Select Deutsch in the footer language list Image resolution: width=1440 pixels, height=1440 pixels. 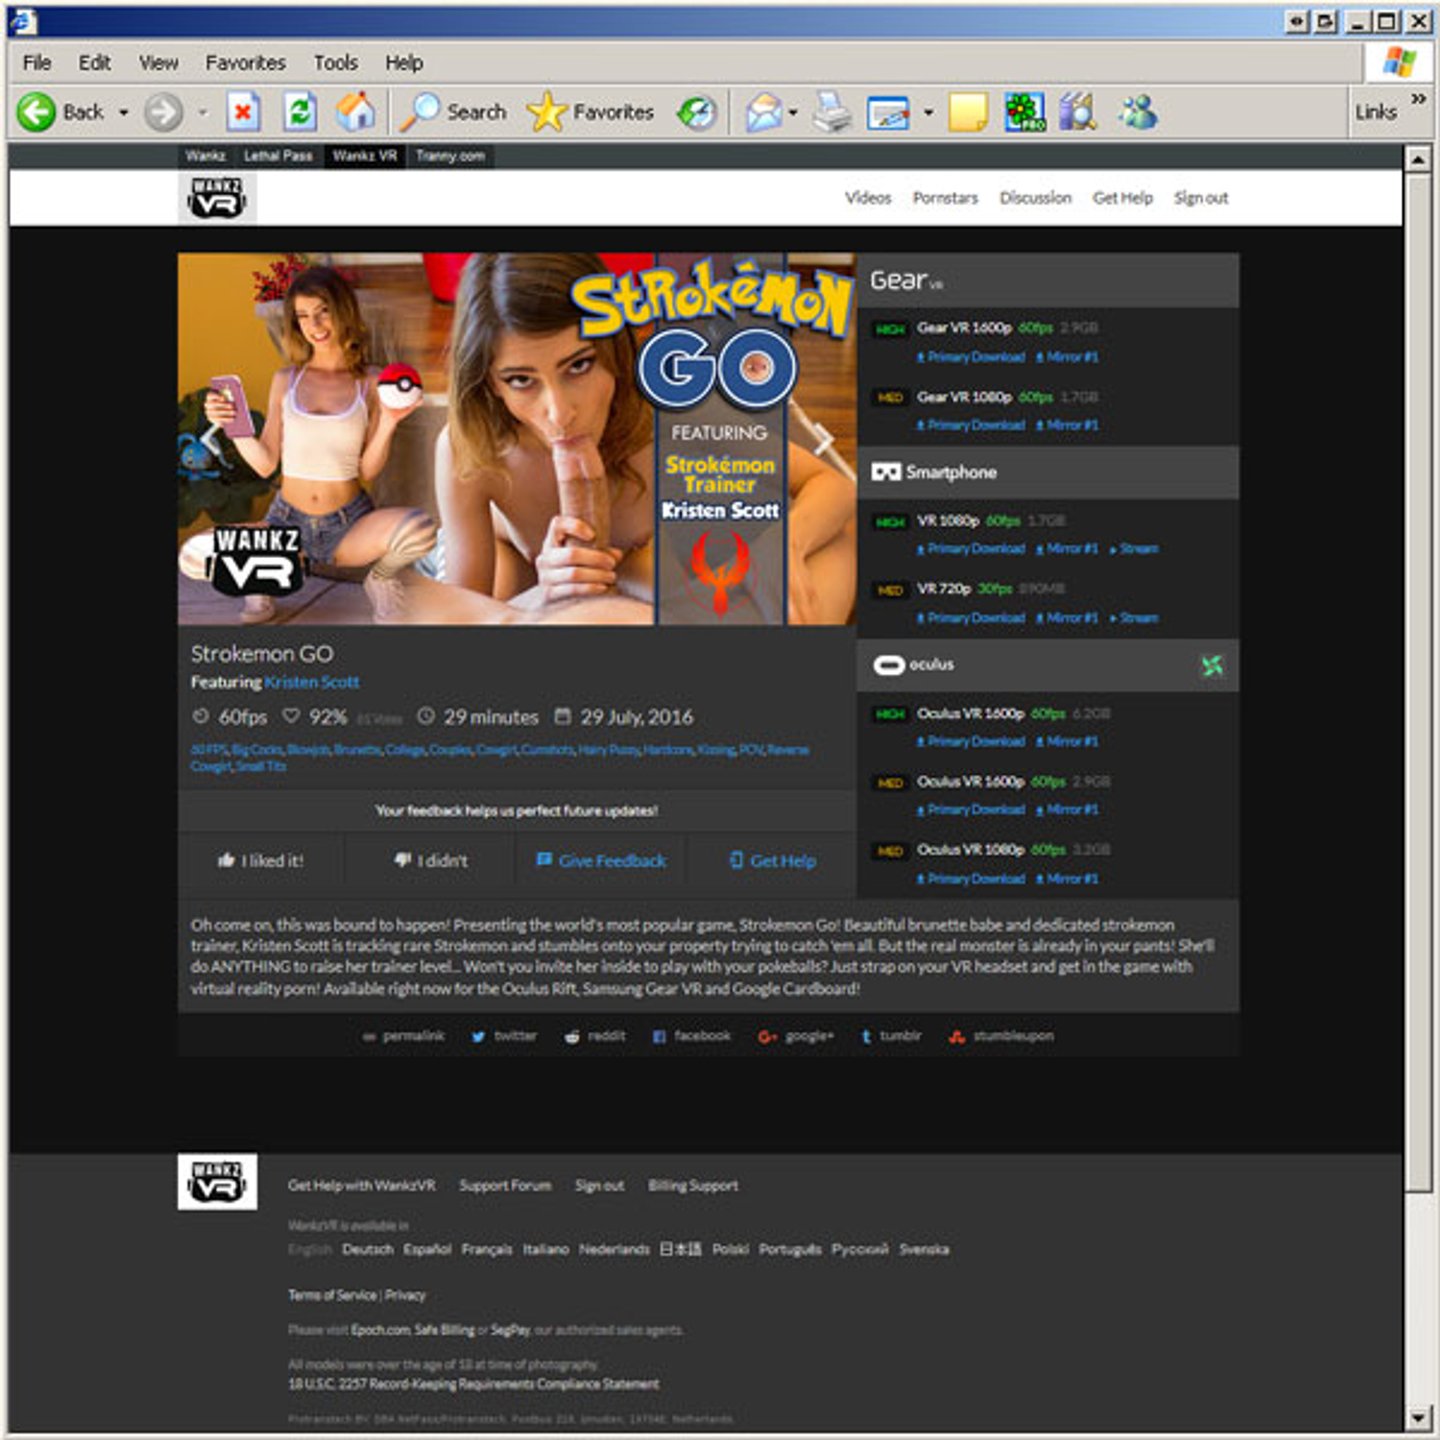pyautogui.click(x=367, y=1249)
